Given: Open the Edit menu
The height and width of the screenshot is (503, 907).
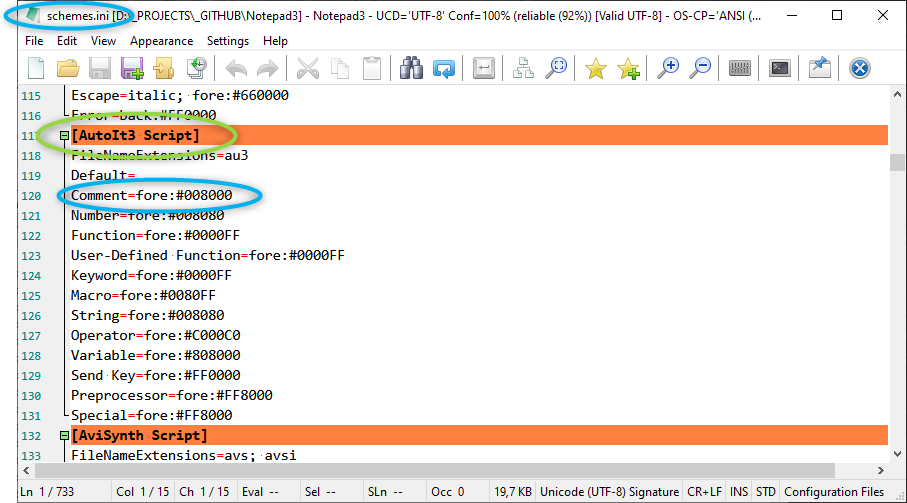Looking at the screenshot, I should pos(67,41).
